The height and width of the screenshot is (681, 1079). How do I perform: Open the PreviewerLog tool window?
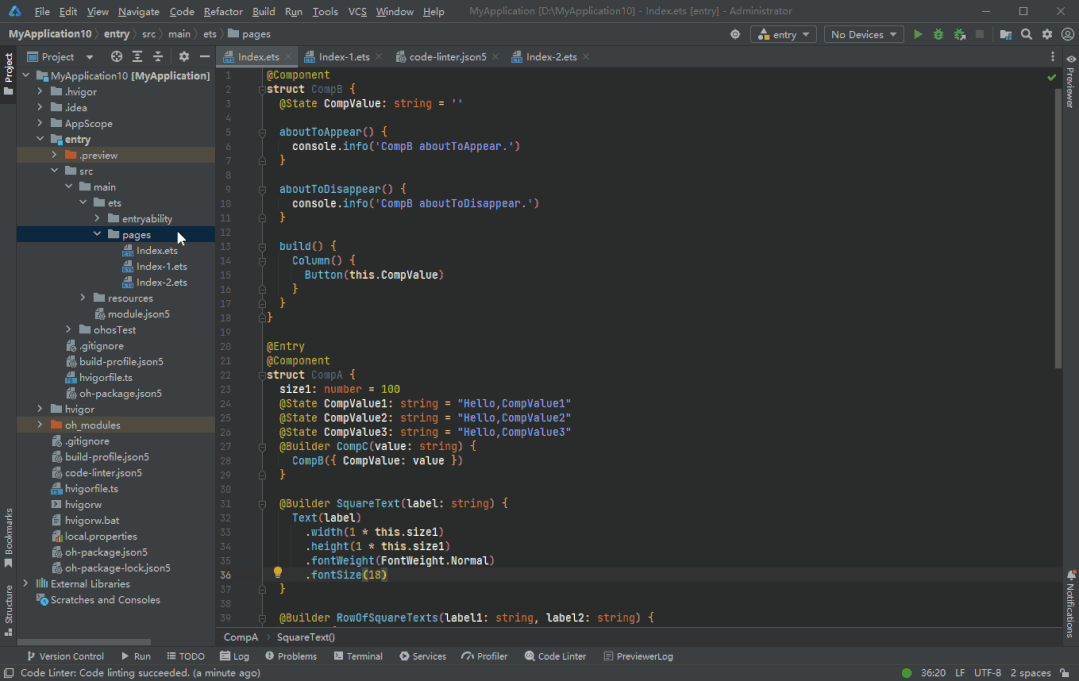coord(638,656)
